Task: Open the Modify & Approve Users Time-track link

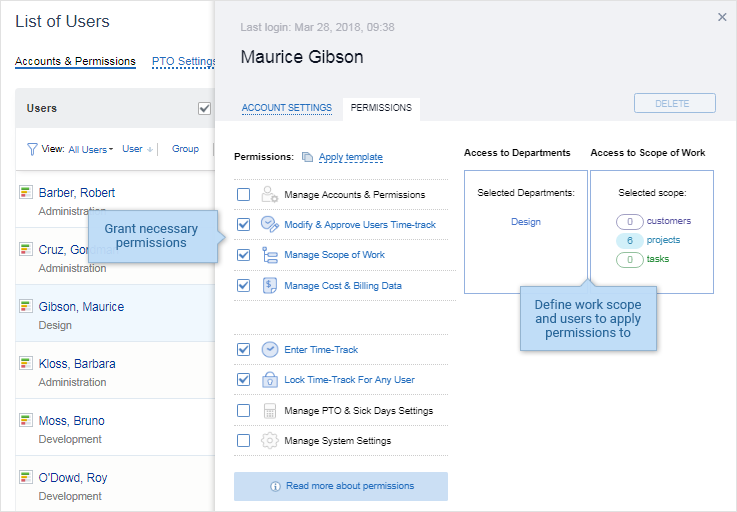Action: click(x=360, y=225)
